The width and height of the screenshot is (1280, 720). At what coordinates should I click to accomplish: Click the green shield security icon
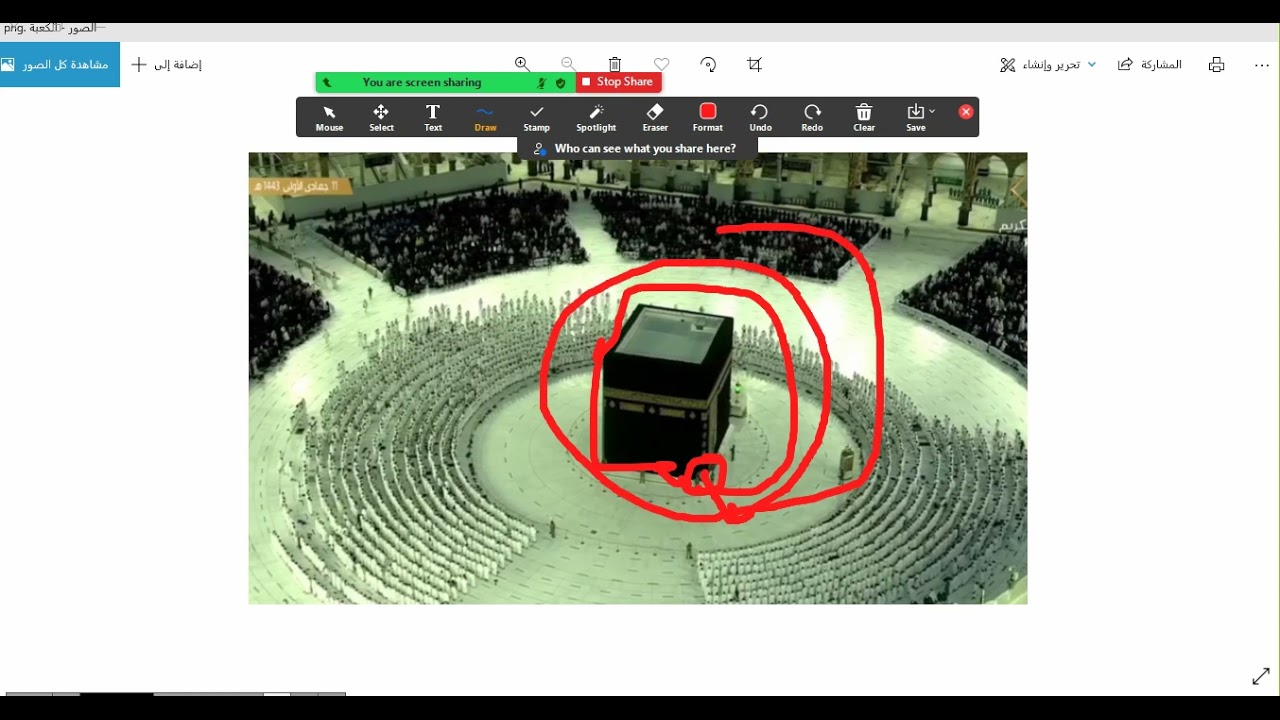[x=561, y=83]
